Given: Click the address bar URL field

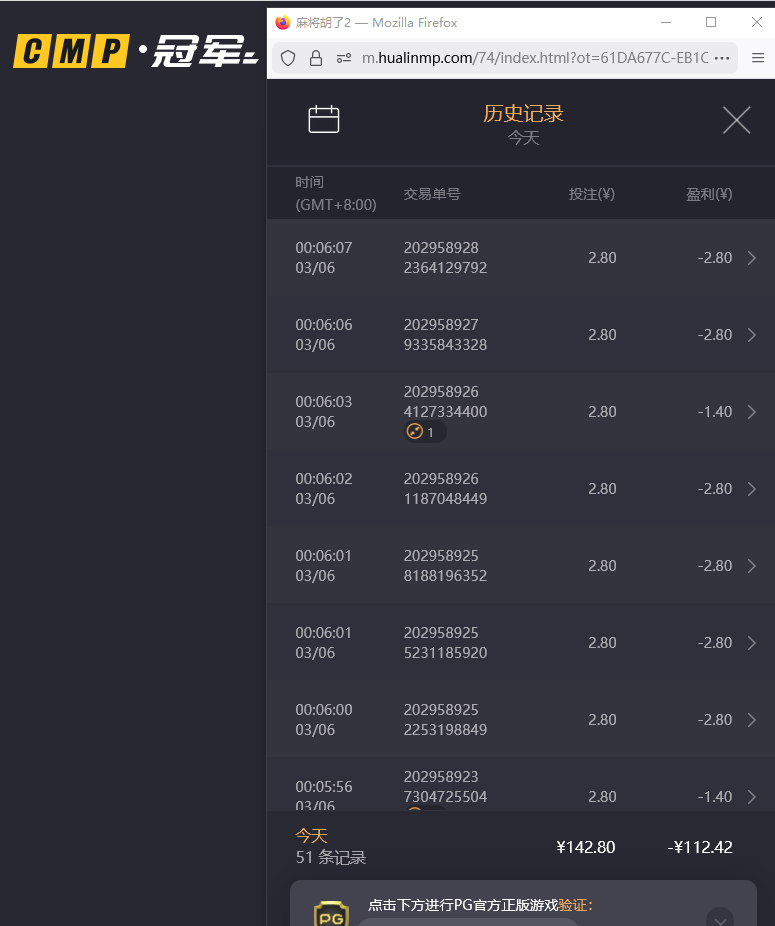Looking at the screenshot, I should point(535,58).
